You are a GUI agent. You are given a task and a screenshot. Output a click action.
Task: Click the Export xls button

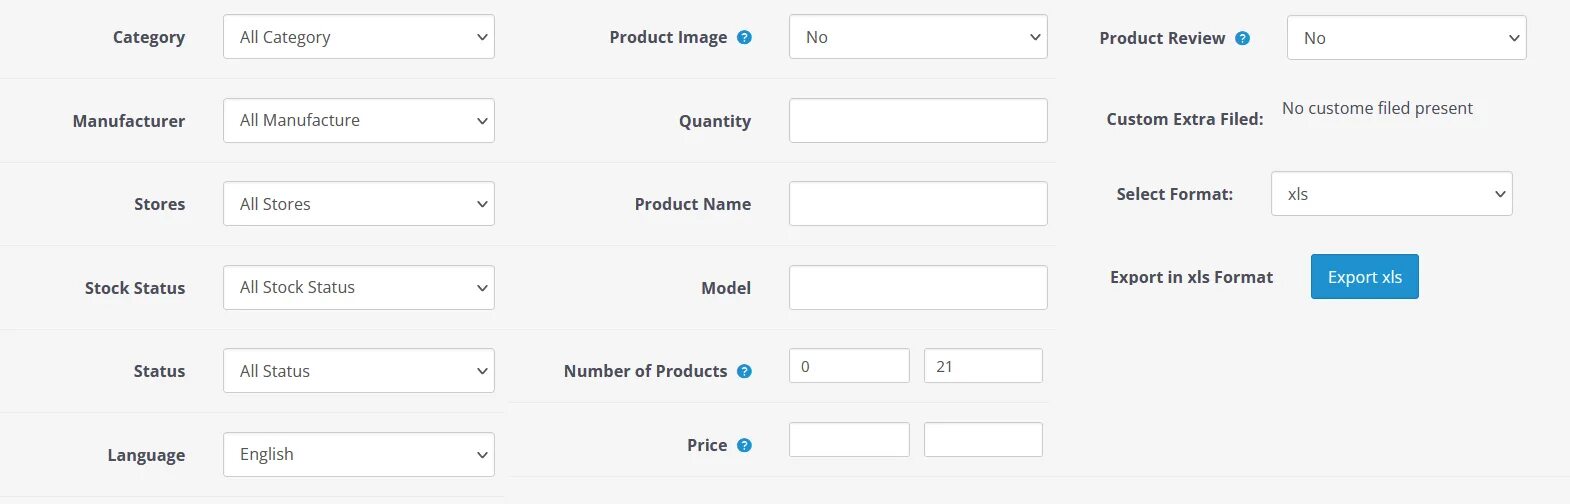point(1365,277)
